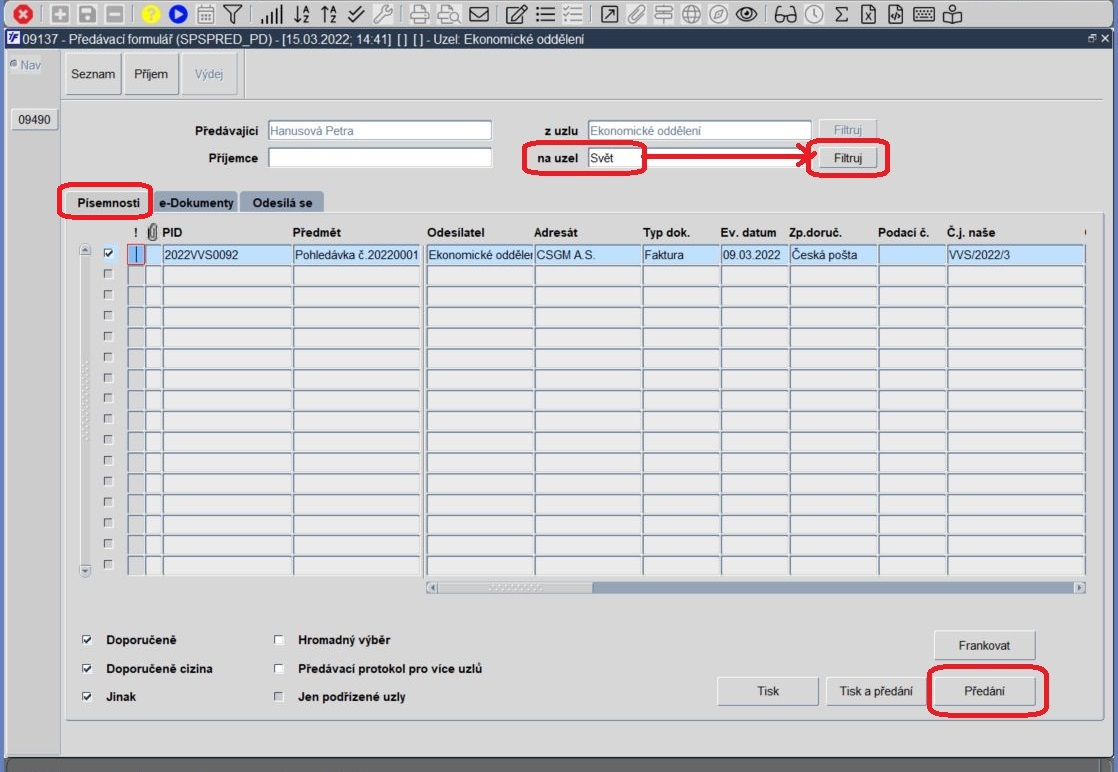Switch to the Odesílá se tab

click(282, 202)
